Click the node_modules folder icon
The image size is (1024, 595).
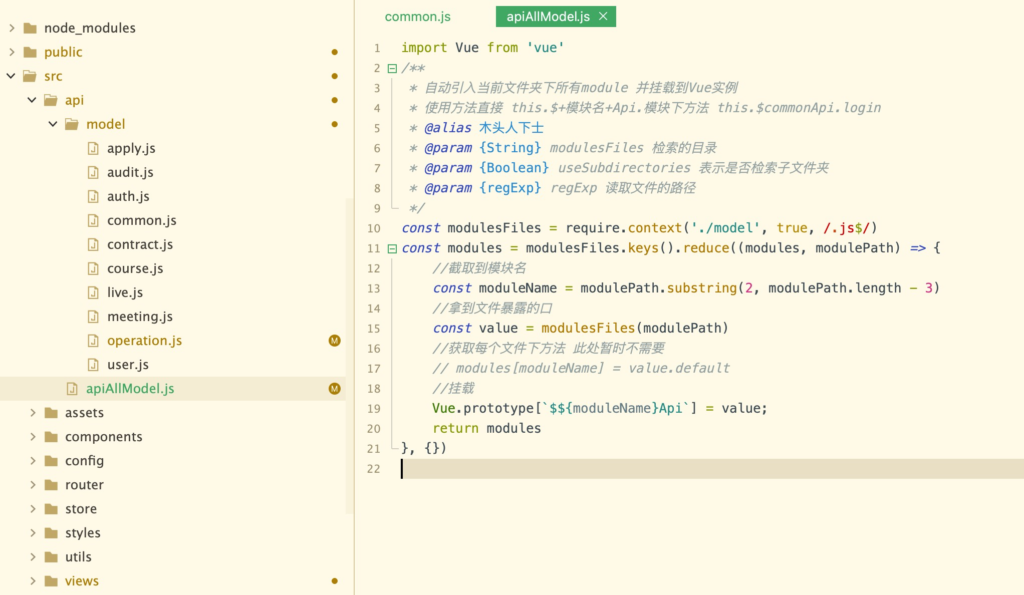point(30,28)
